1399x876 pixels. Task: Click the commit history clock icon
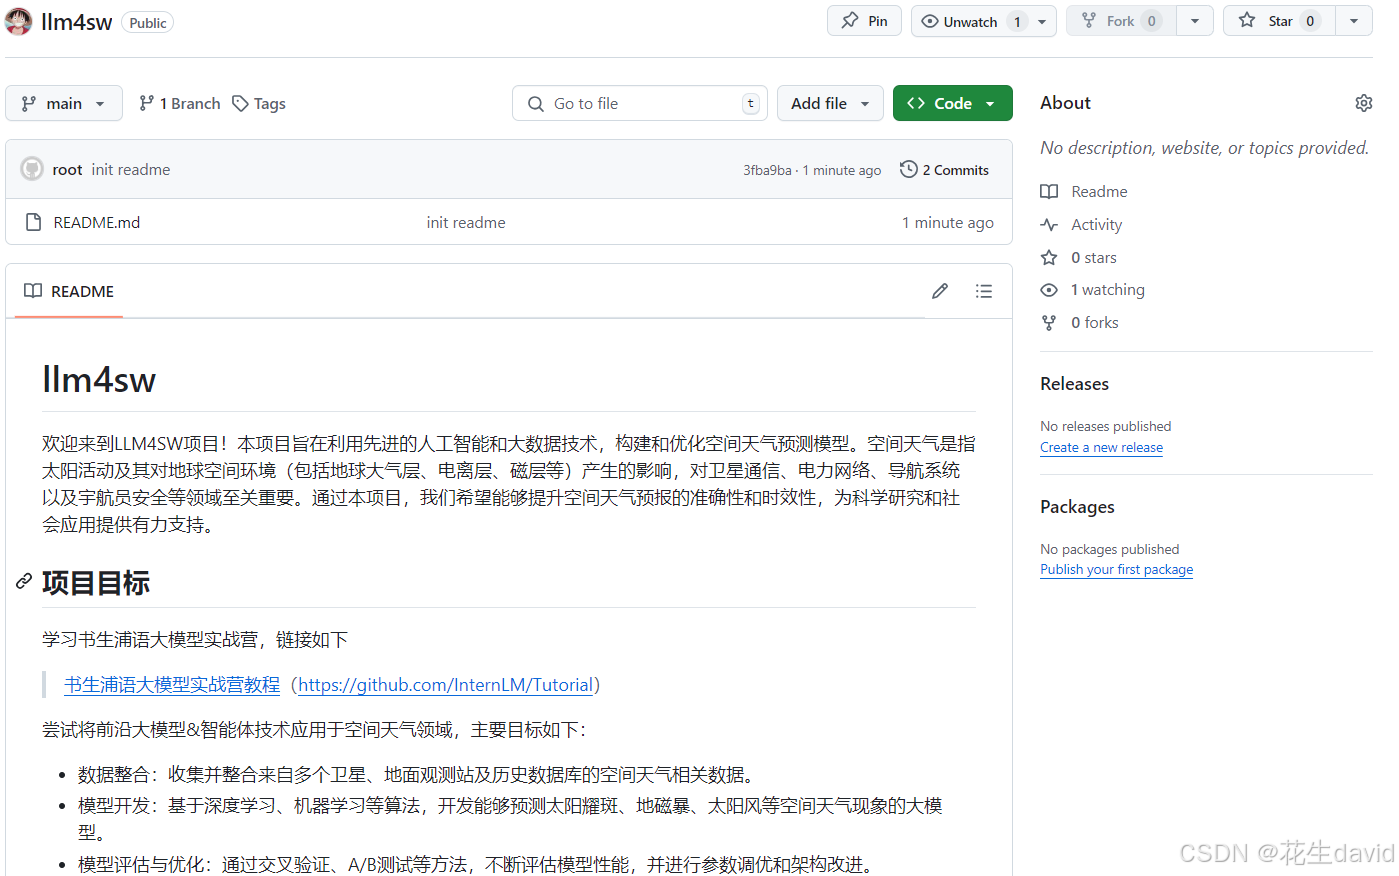(x=908, y=169)
